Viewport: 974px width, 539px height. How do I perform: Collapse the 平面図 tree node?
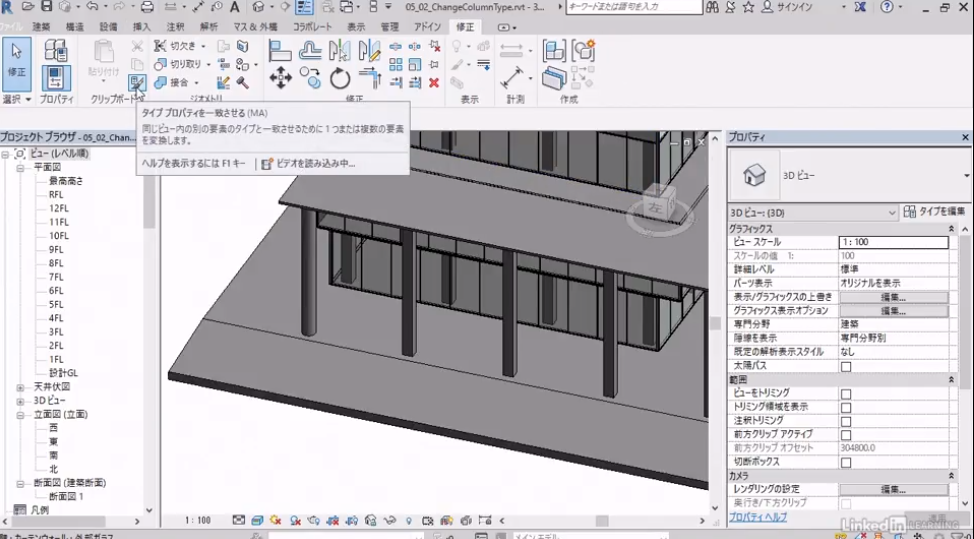21,168
